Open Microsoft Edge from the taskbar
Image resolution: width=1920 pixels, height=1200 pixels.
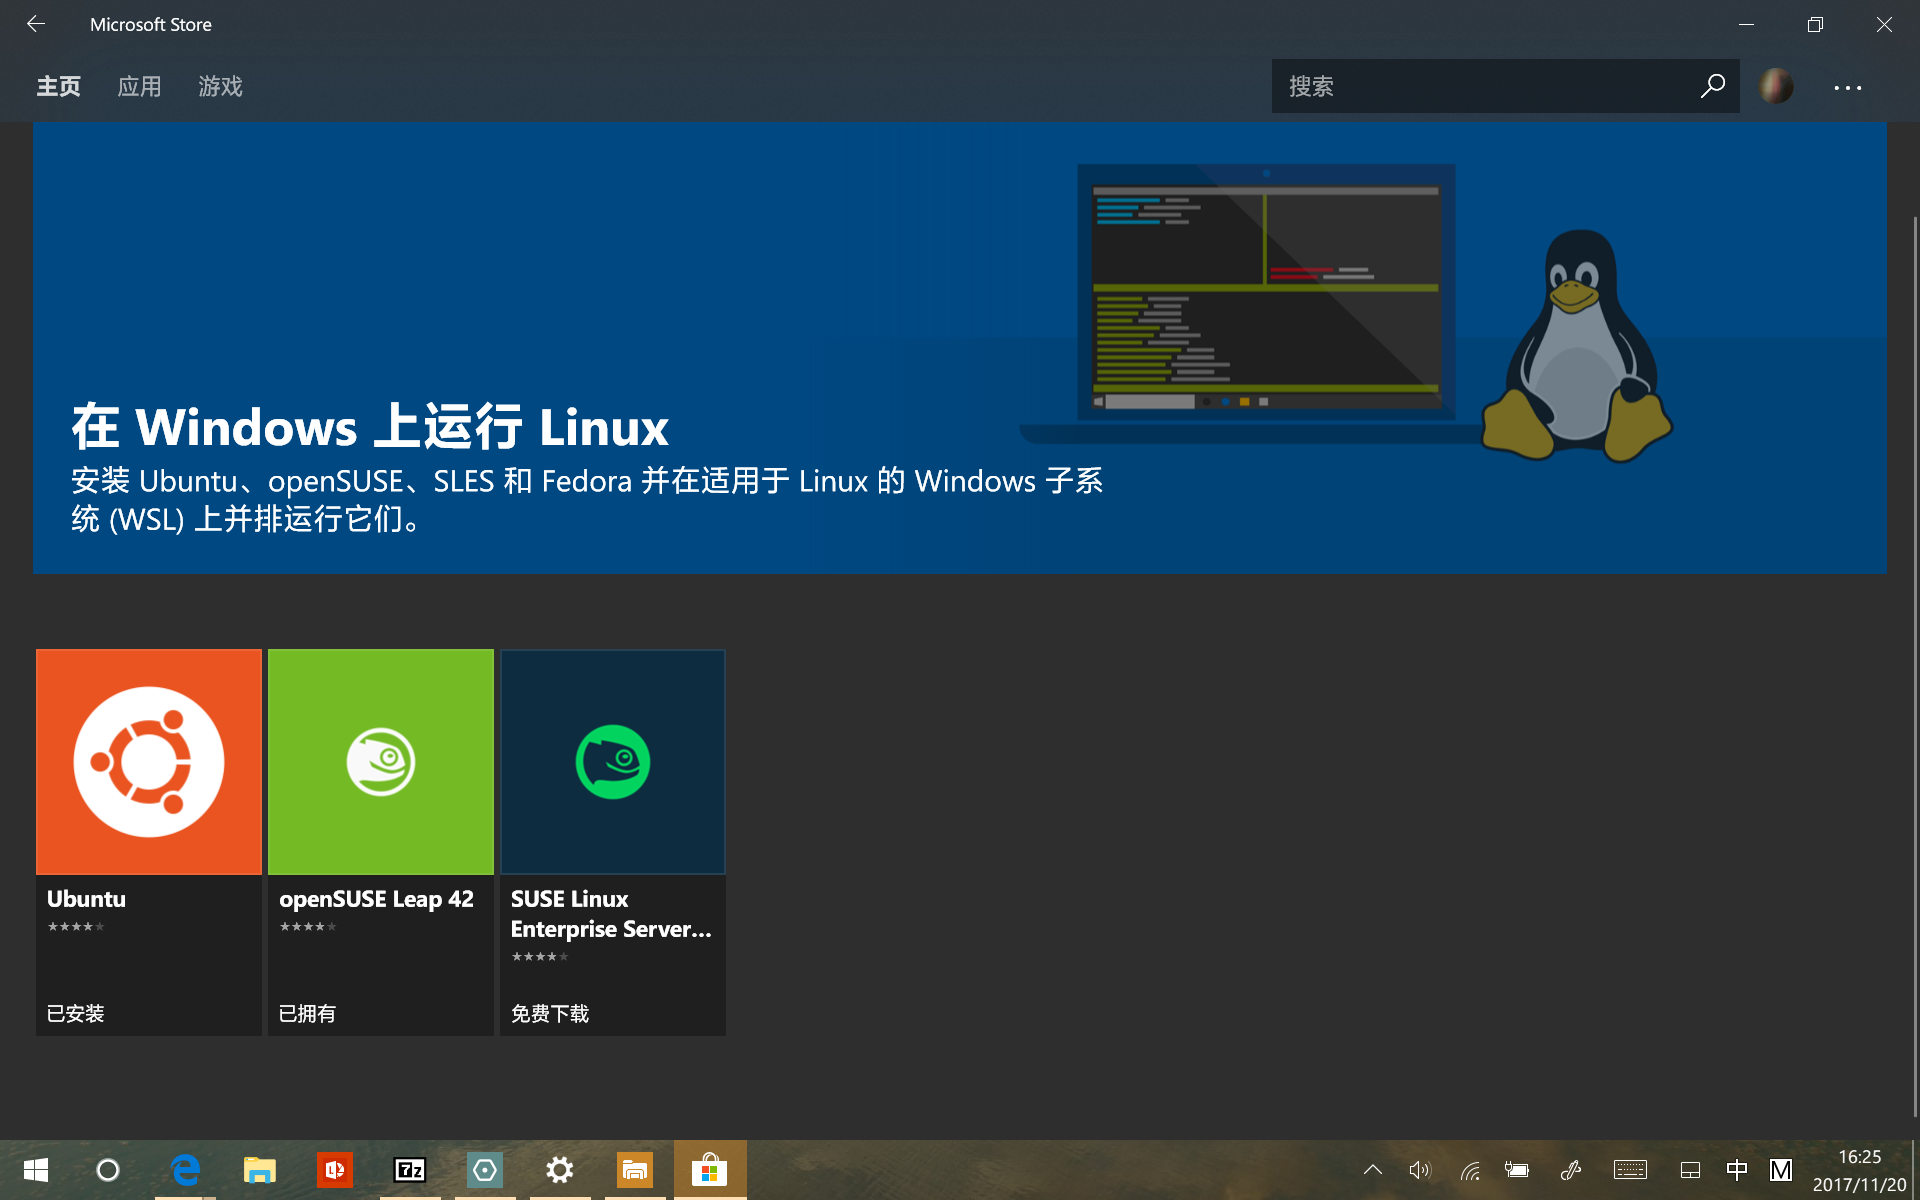[185, 1170]
